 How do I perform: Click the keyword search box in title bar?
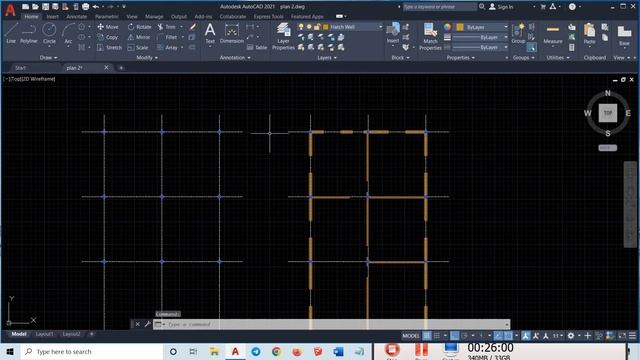[x=439, y=7]
